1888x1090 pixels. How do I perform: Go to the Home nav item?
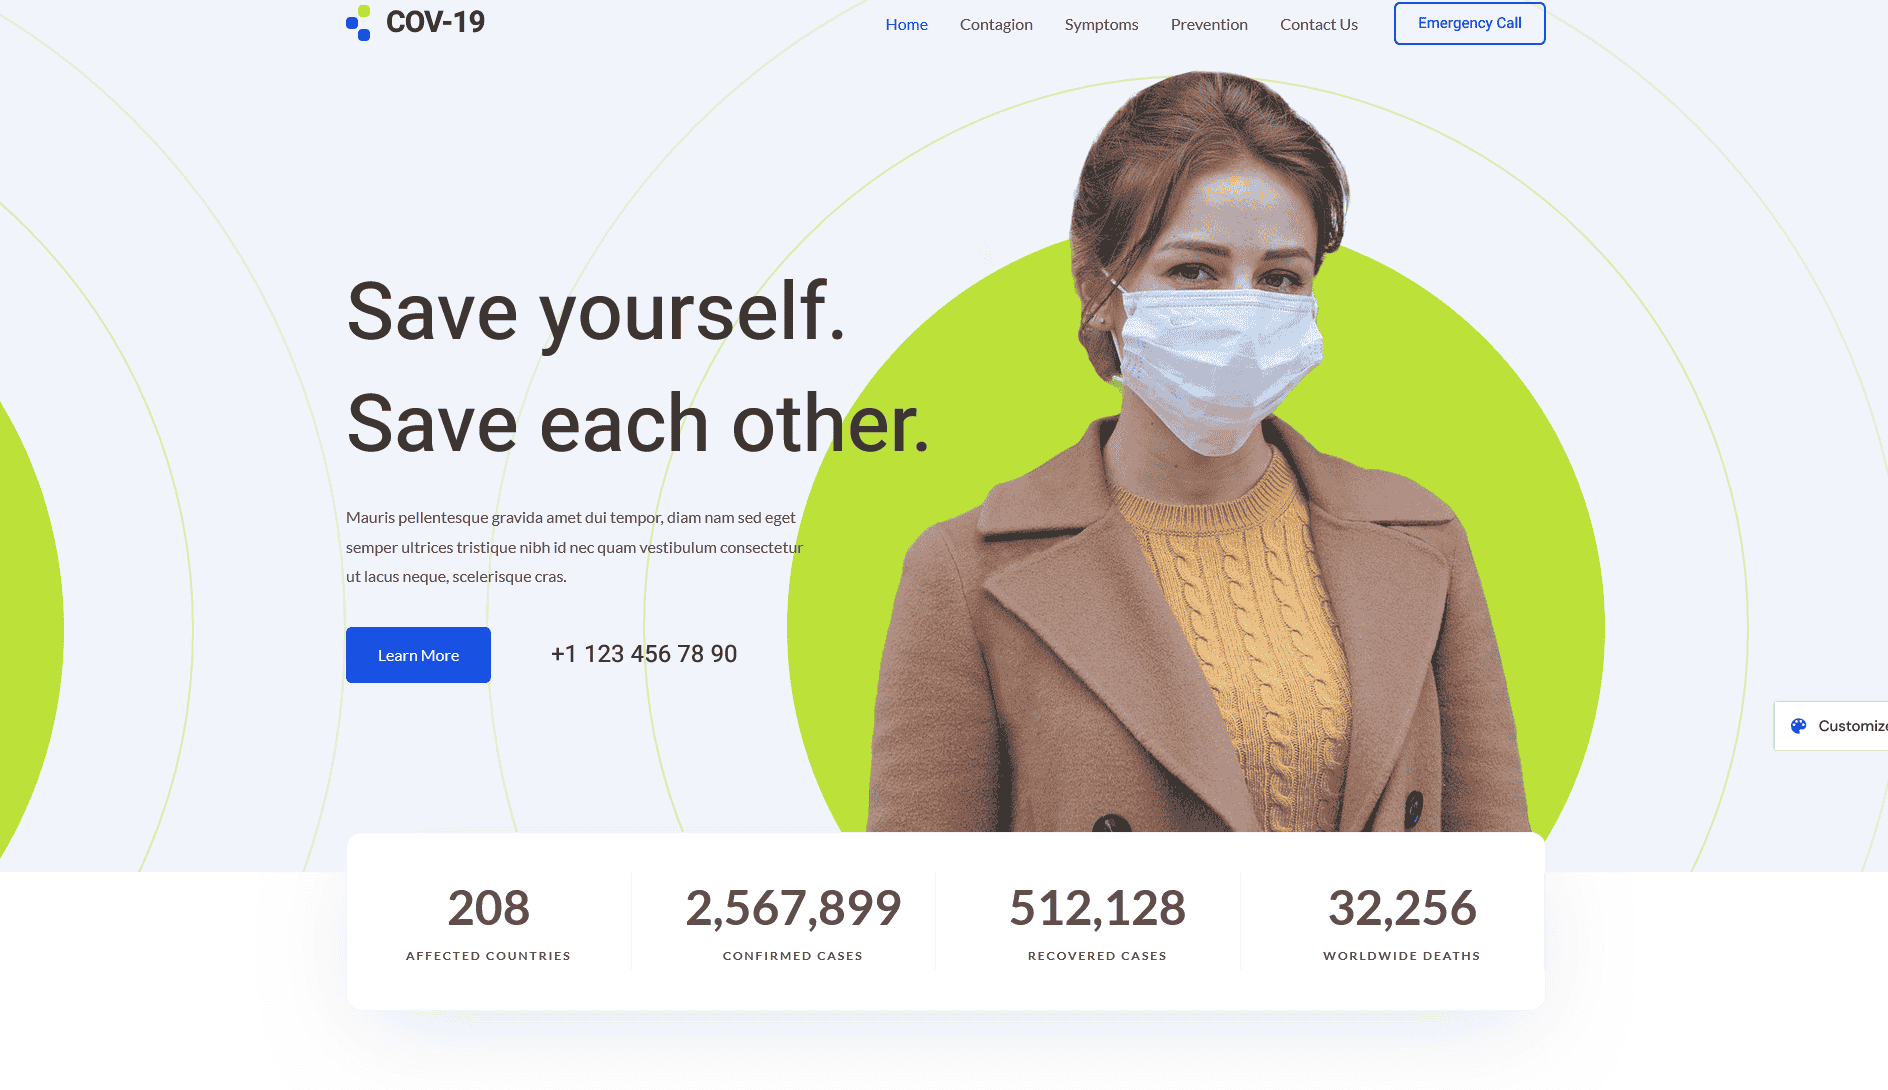(x=906, y=24)
